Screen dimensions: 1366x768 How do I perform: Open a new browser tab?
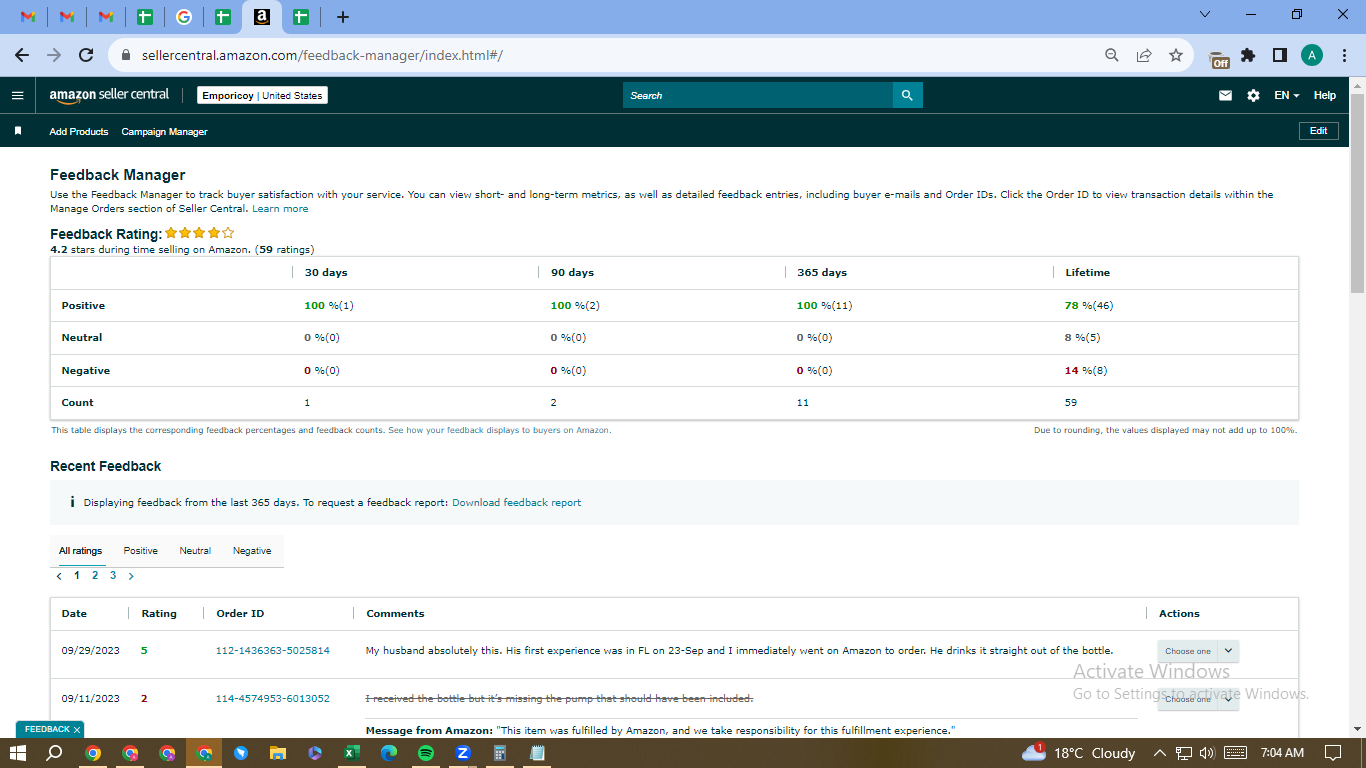pyautogui.click(x=343, y=17)
